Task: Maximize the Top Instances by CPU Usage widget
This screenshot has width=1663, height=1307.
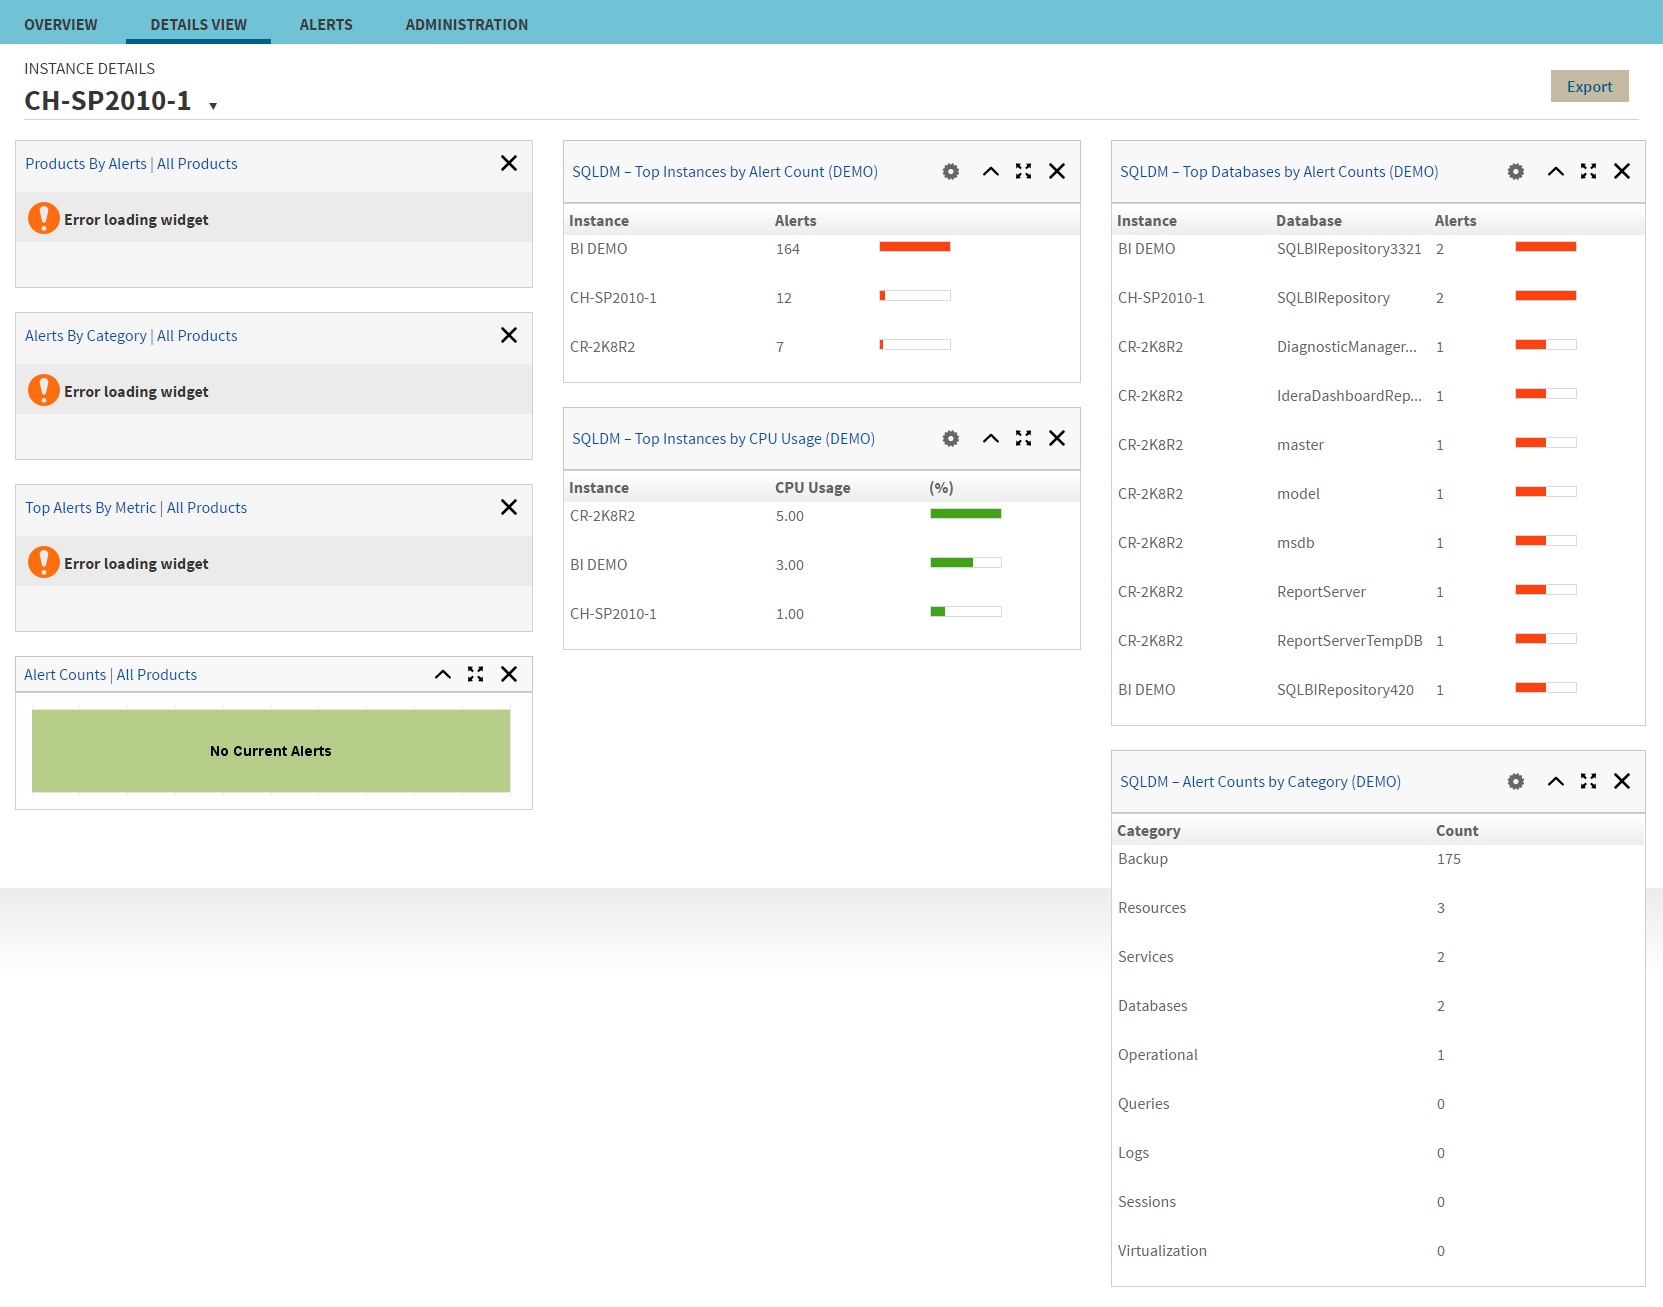Action: (x=1023, y=439)
